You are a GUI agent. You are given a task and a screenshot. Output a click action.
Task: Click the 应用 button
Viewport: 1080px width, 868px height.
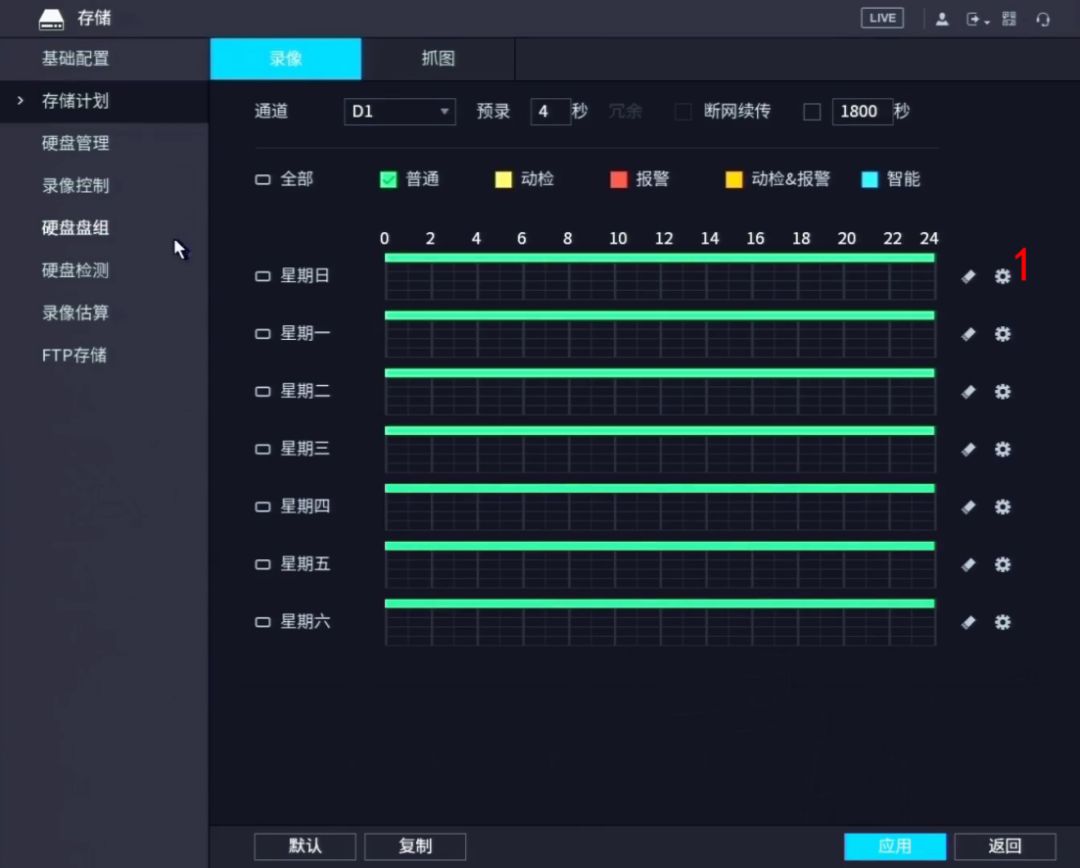coord(894,846)
